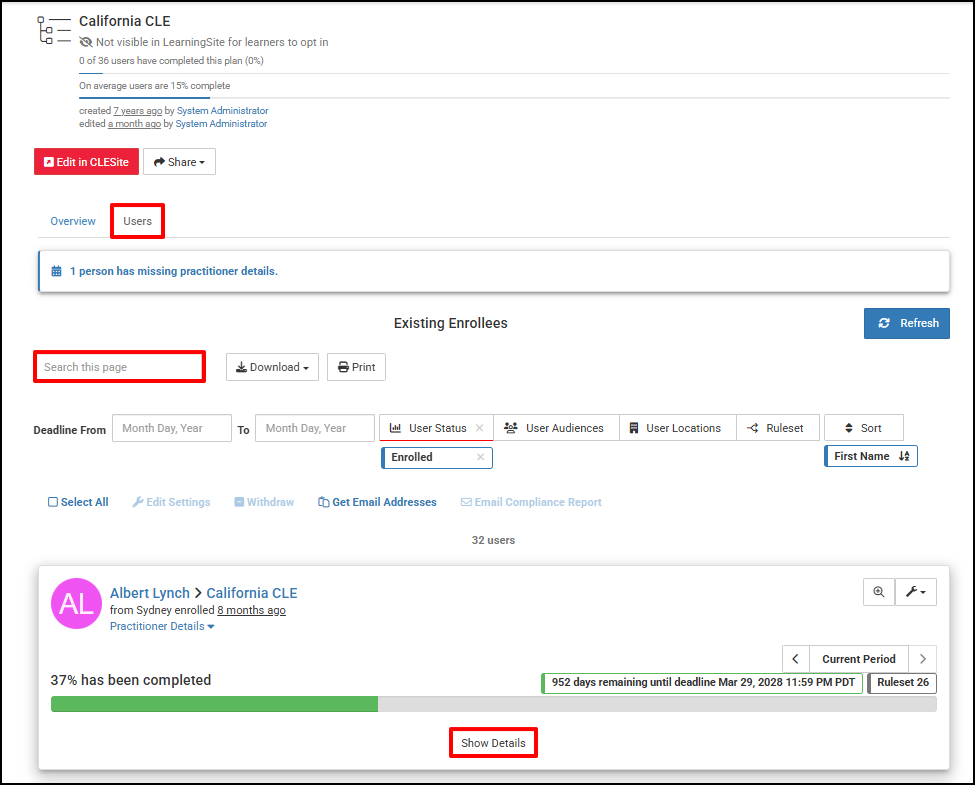This screenshot has height=785, width=975.
Task: Open User Status filter
Action: (436, 428)
